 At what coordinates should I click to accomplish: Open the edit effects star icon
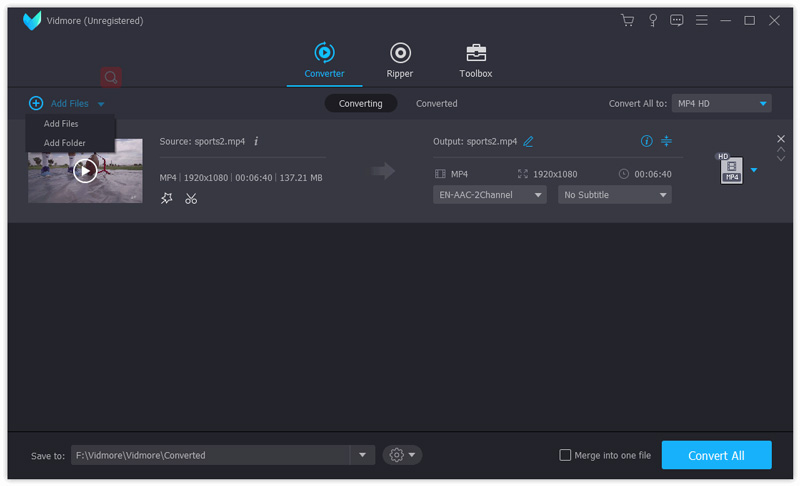point(166,198)
